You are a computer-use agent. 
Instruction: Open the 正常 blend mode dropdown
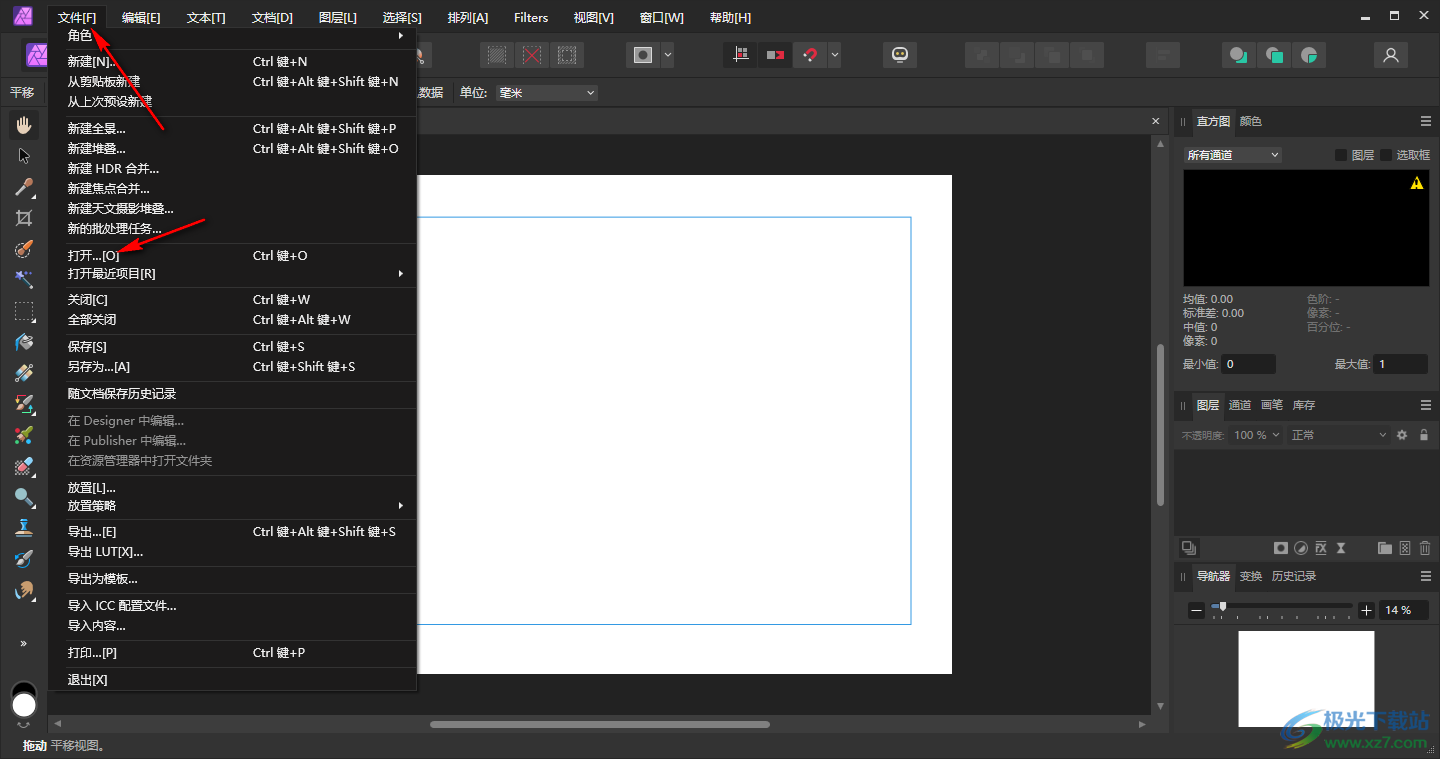click(1338, 435)
